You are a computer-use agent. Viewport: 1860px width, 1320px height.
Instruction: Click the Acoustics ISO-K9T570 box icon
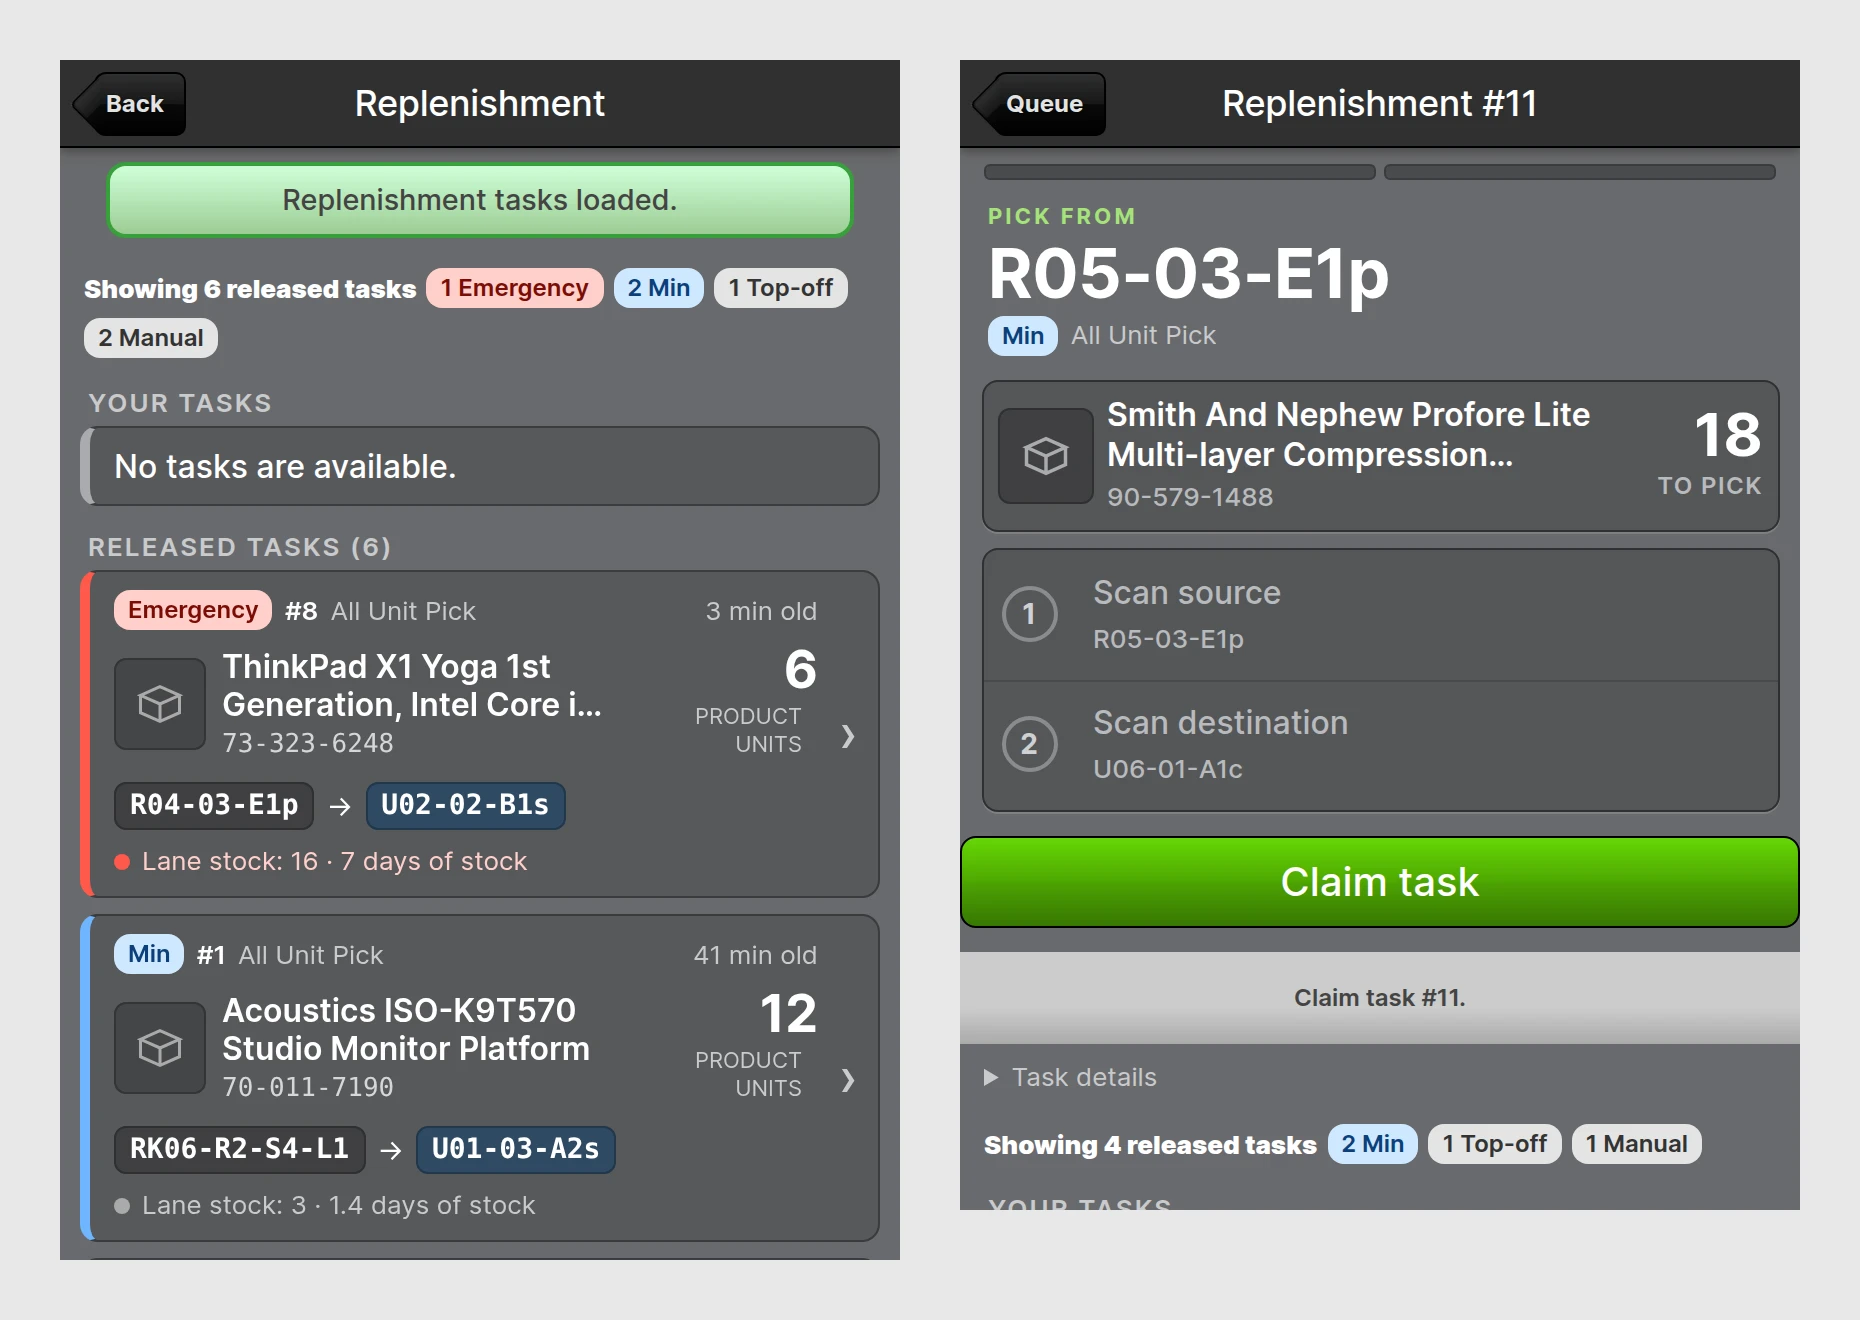click(160, 1048)
